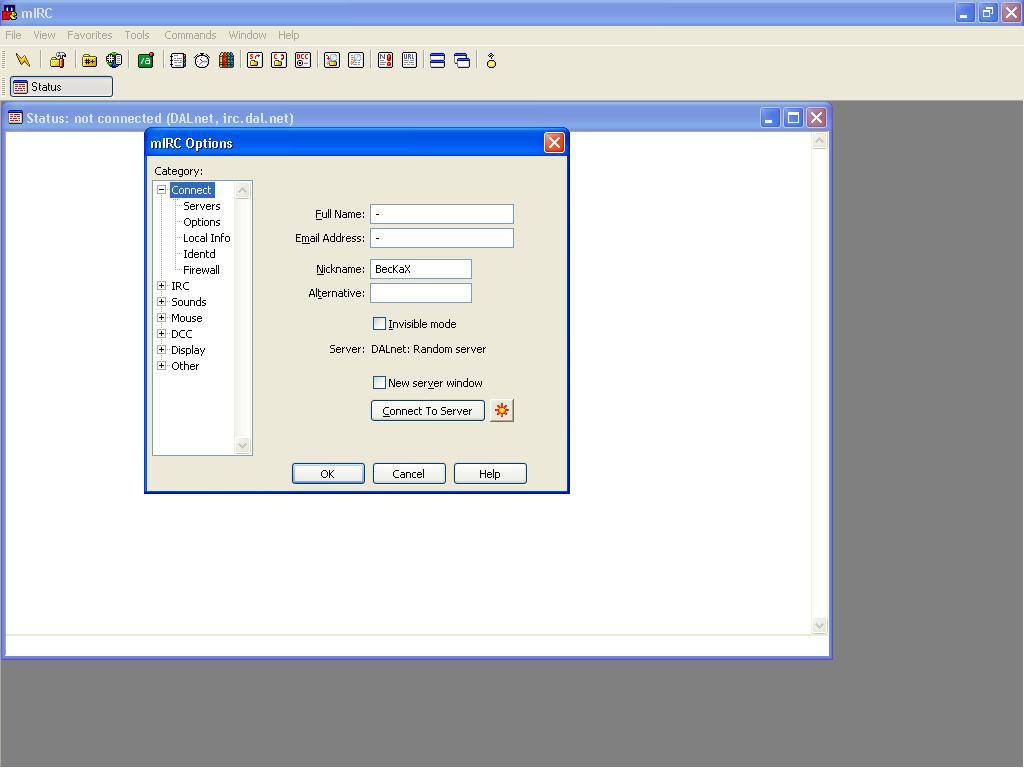Screen dimensions: 1024x768
Task: Open the Received files toolbar icon
Action: click(332, 60)
